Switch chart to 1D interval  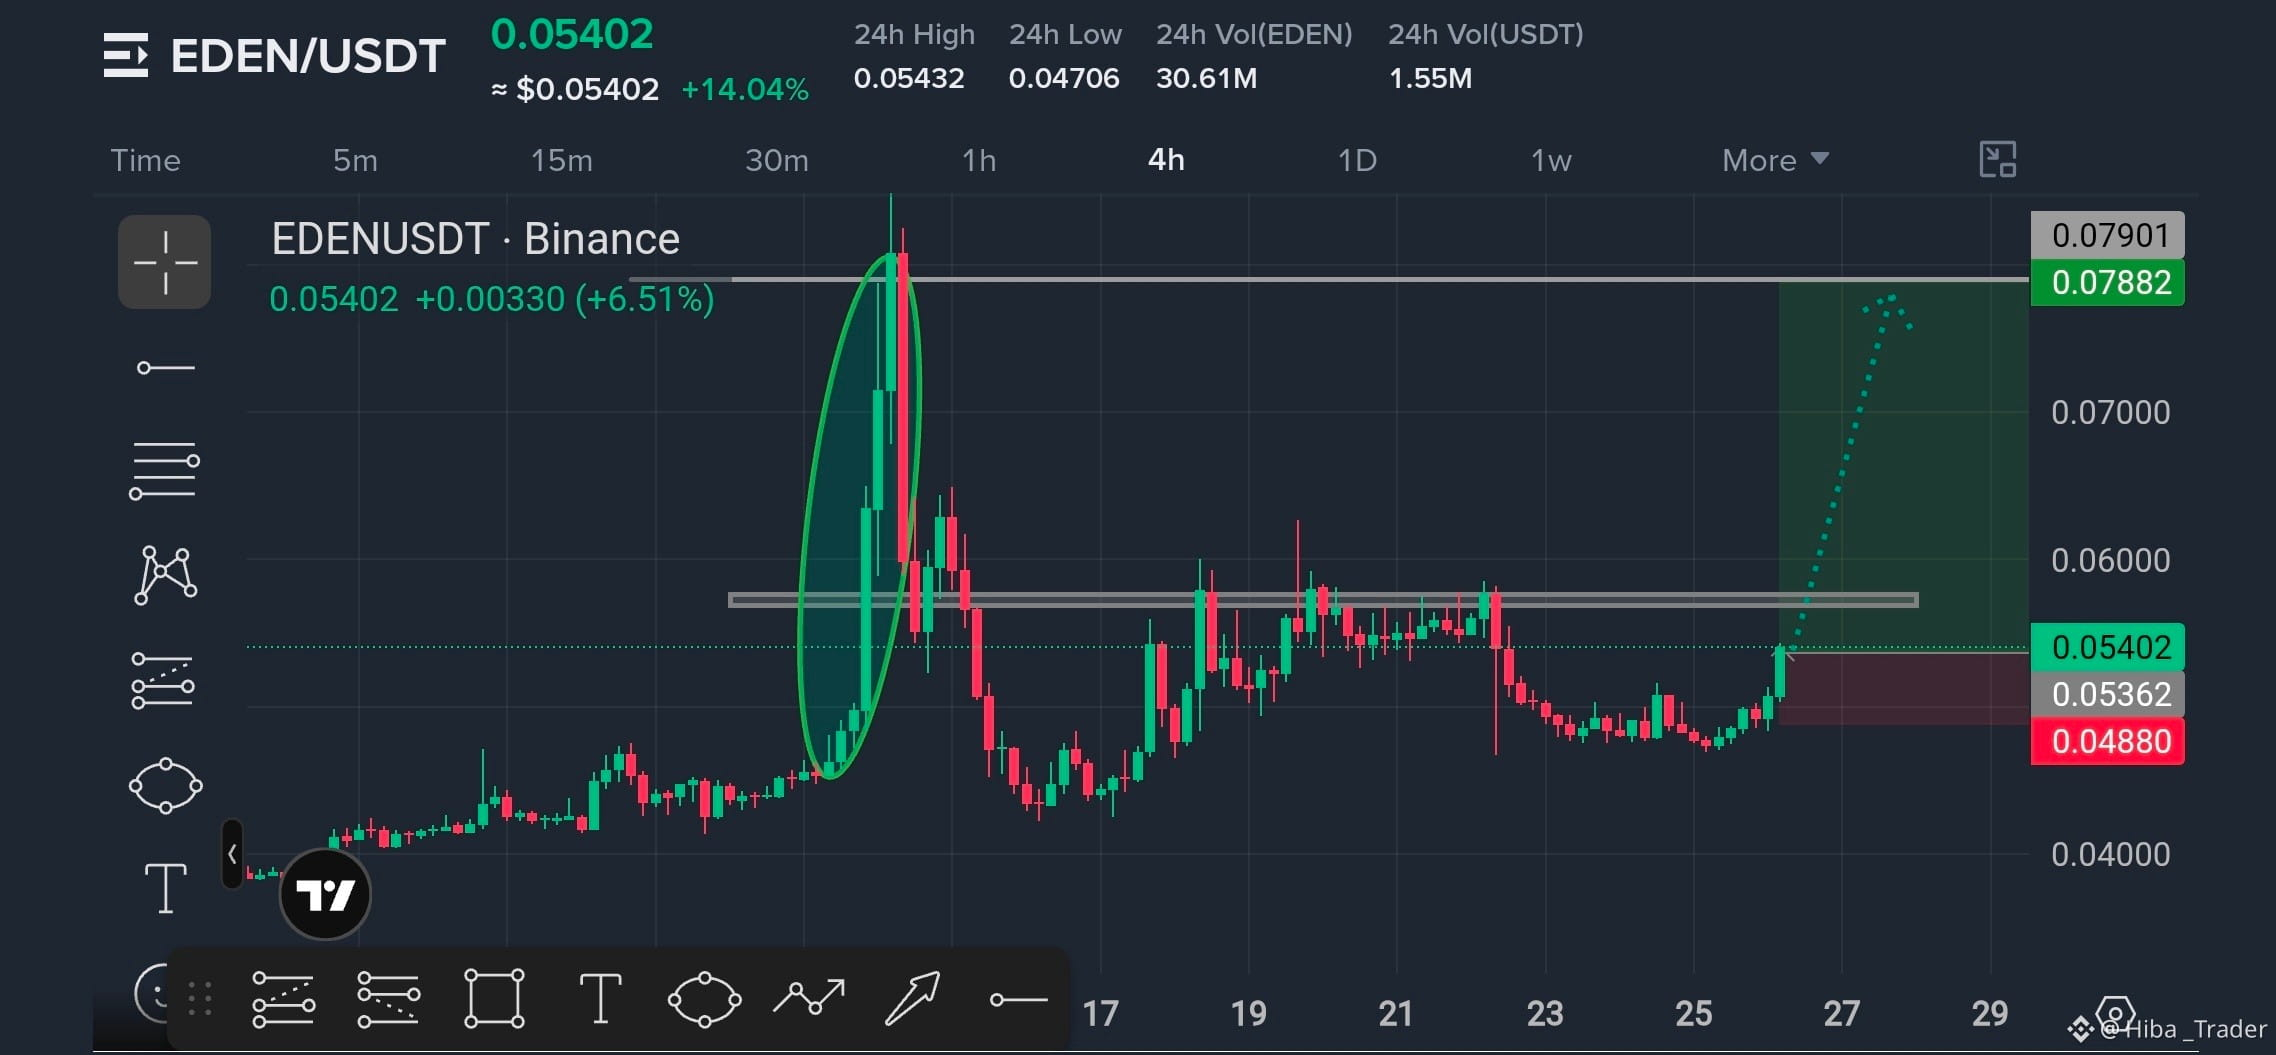coord(1357,160)
